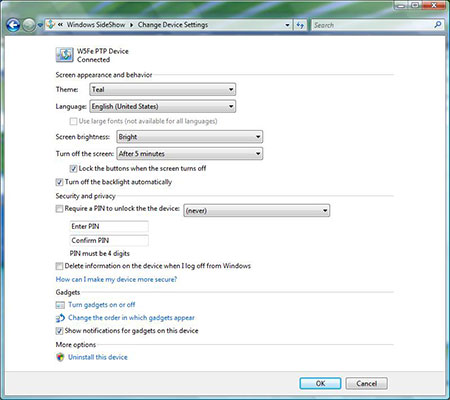Click the Security and privacy heading
This screenshot has height=400, width=450.
tap(86, 196)
